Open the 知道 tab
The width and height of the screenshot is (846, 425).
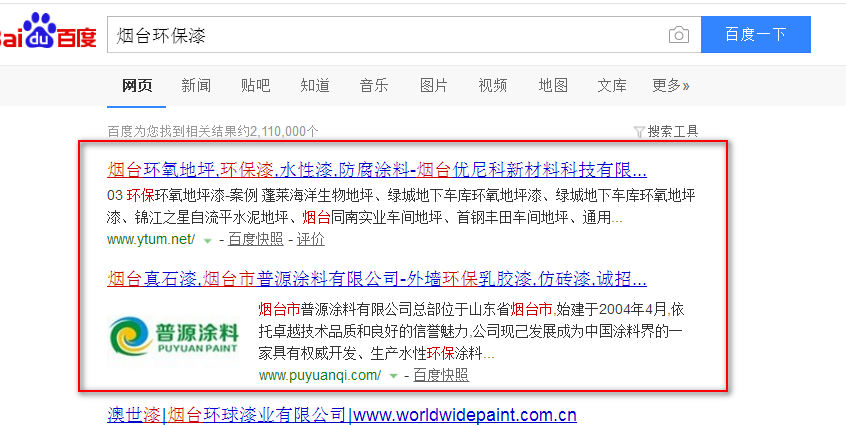(315, 85)
